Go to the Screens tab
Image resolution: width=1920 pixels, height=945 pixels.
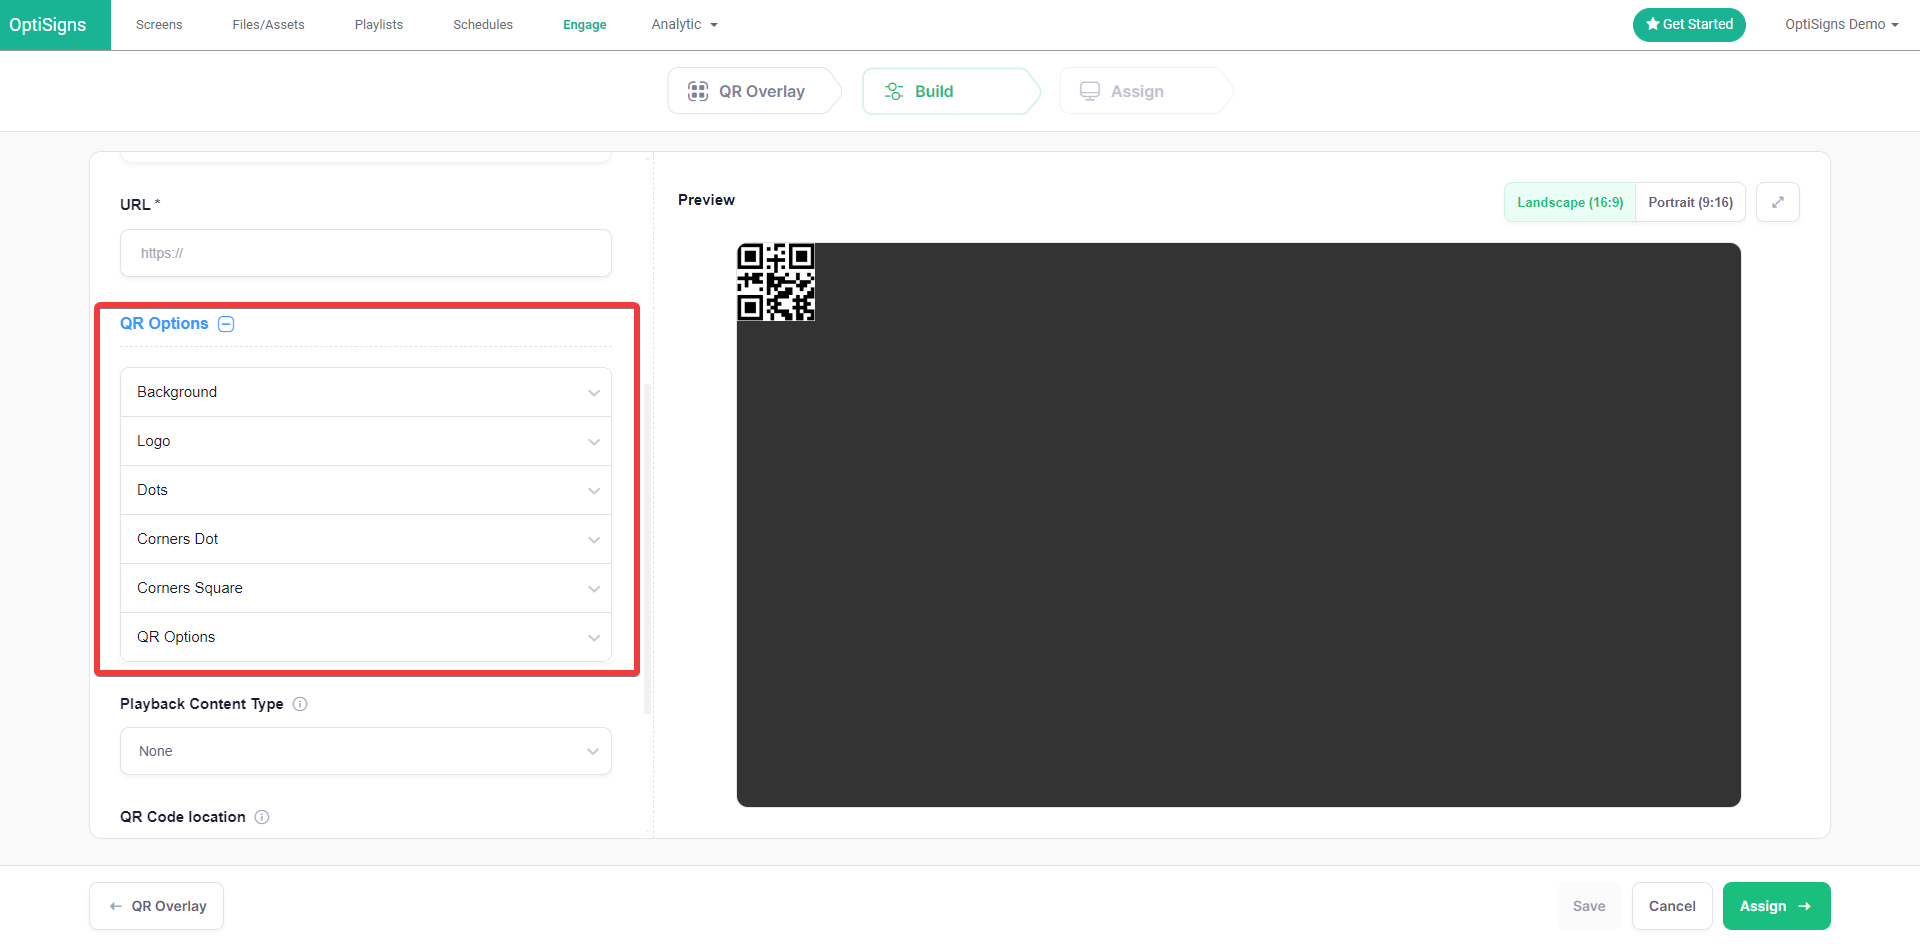(x=159, y=24)
